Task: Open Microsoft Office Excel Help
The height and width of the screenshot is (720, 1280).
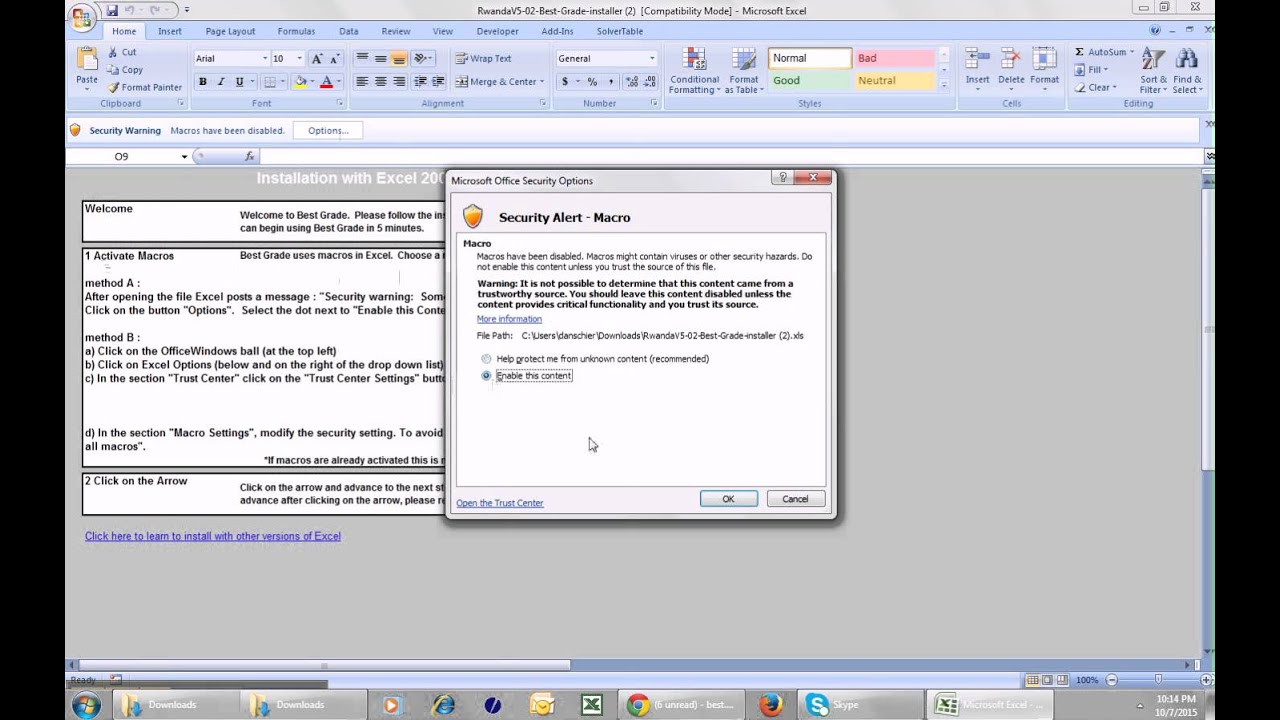Action: [1155, 31]
